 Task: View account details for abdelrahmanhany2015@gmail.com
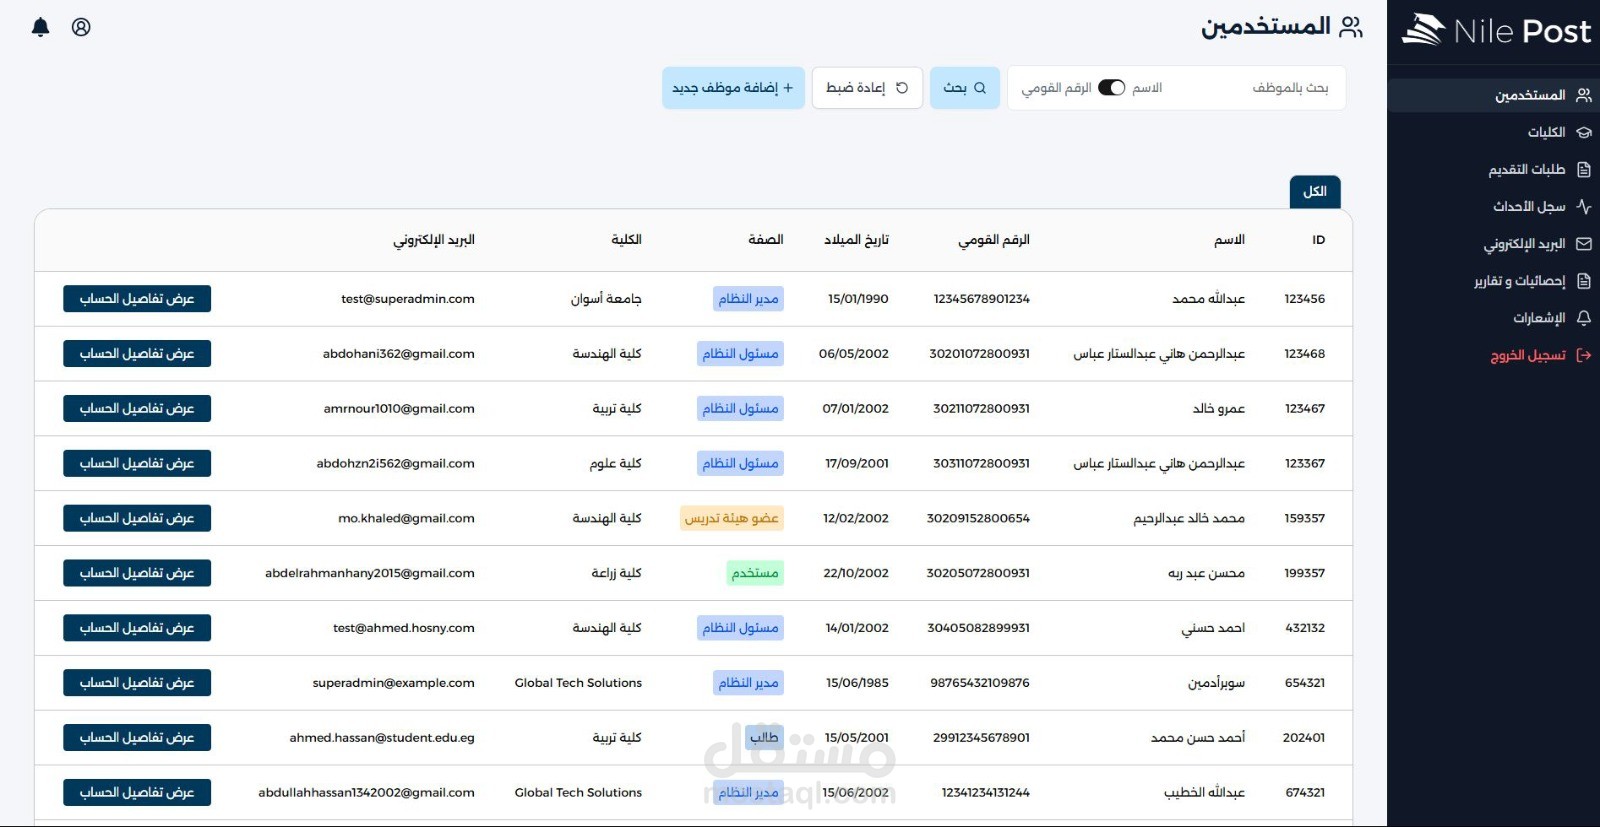(x=137, y=573)
